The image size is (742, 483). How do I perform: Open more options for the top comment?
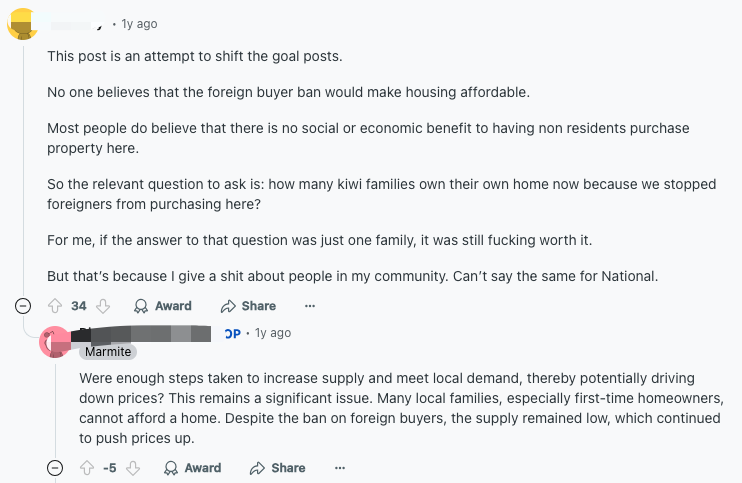[x=310, y=306]
